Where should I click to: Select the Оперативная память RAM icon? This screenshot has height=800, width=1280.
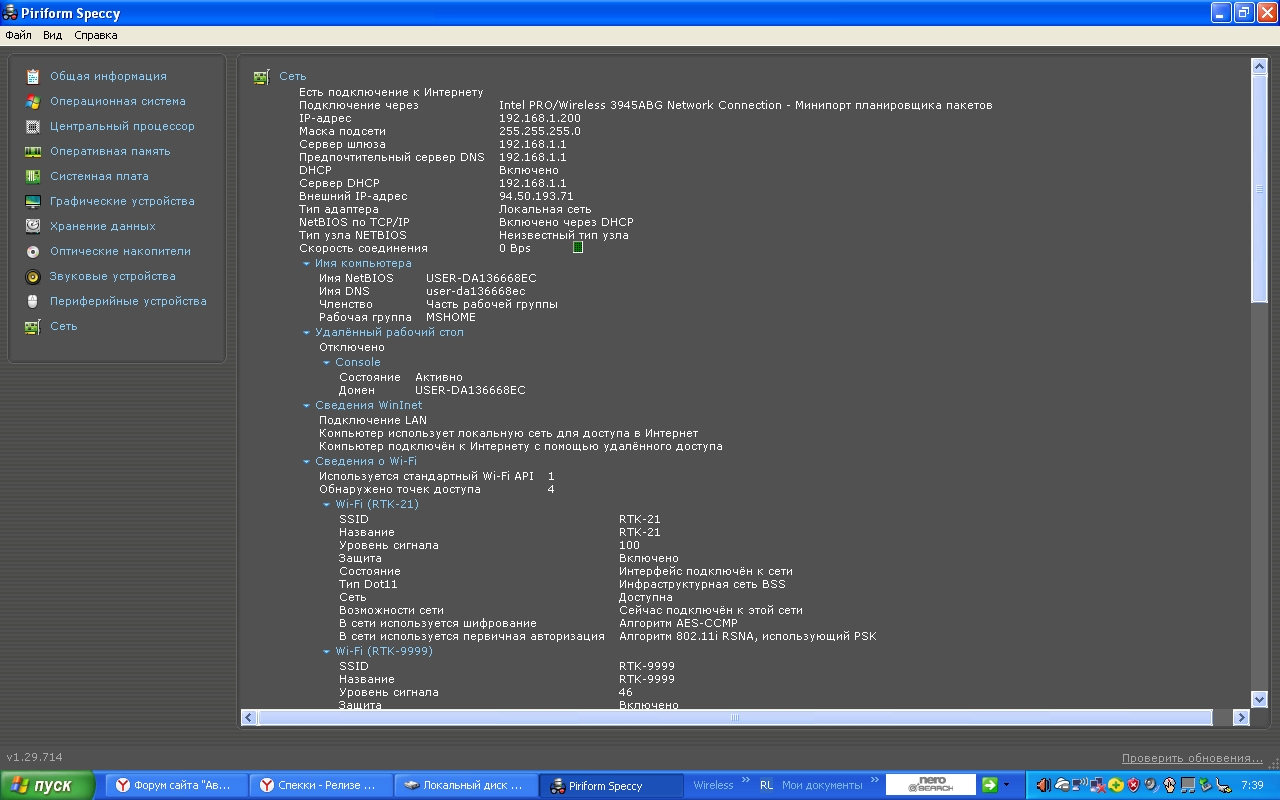click(x=33, y=151)
